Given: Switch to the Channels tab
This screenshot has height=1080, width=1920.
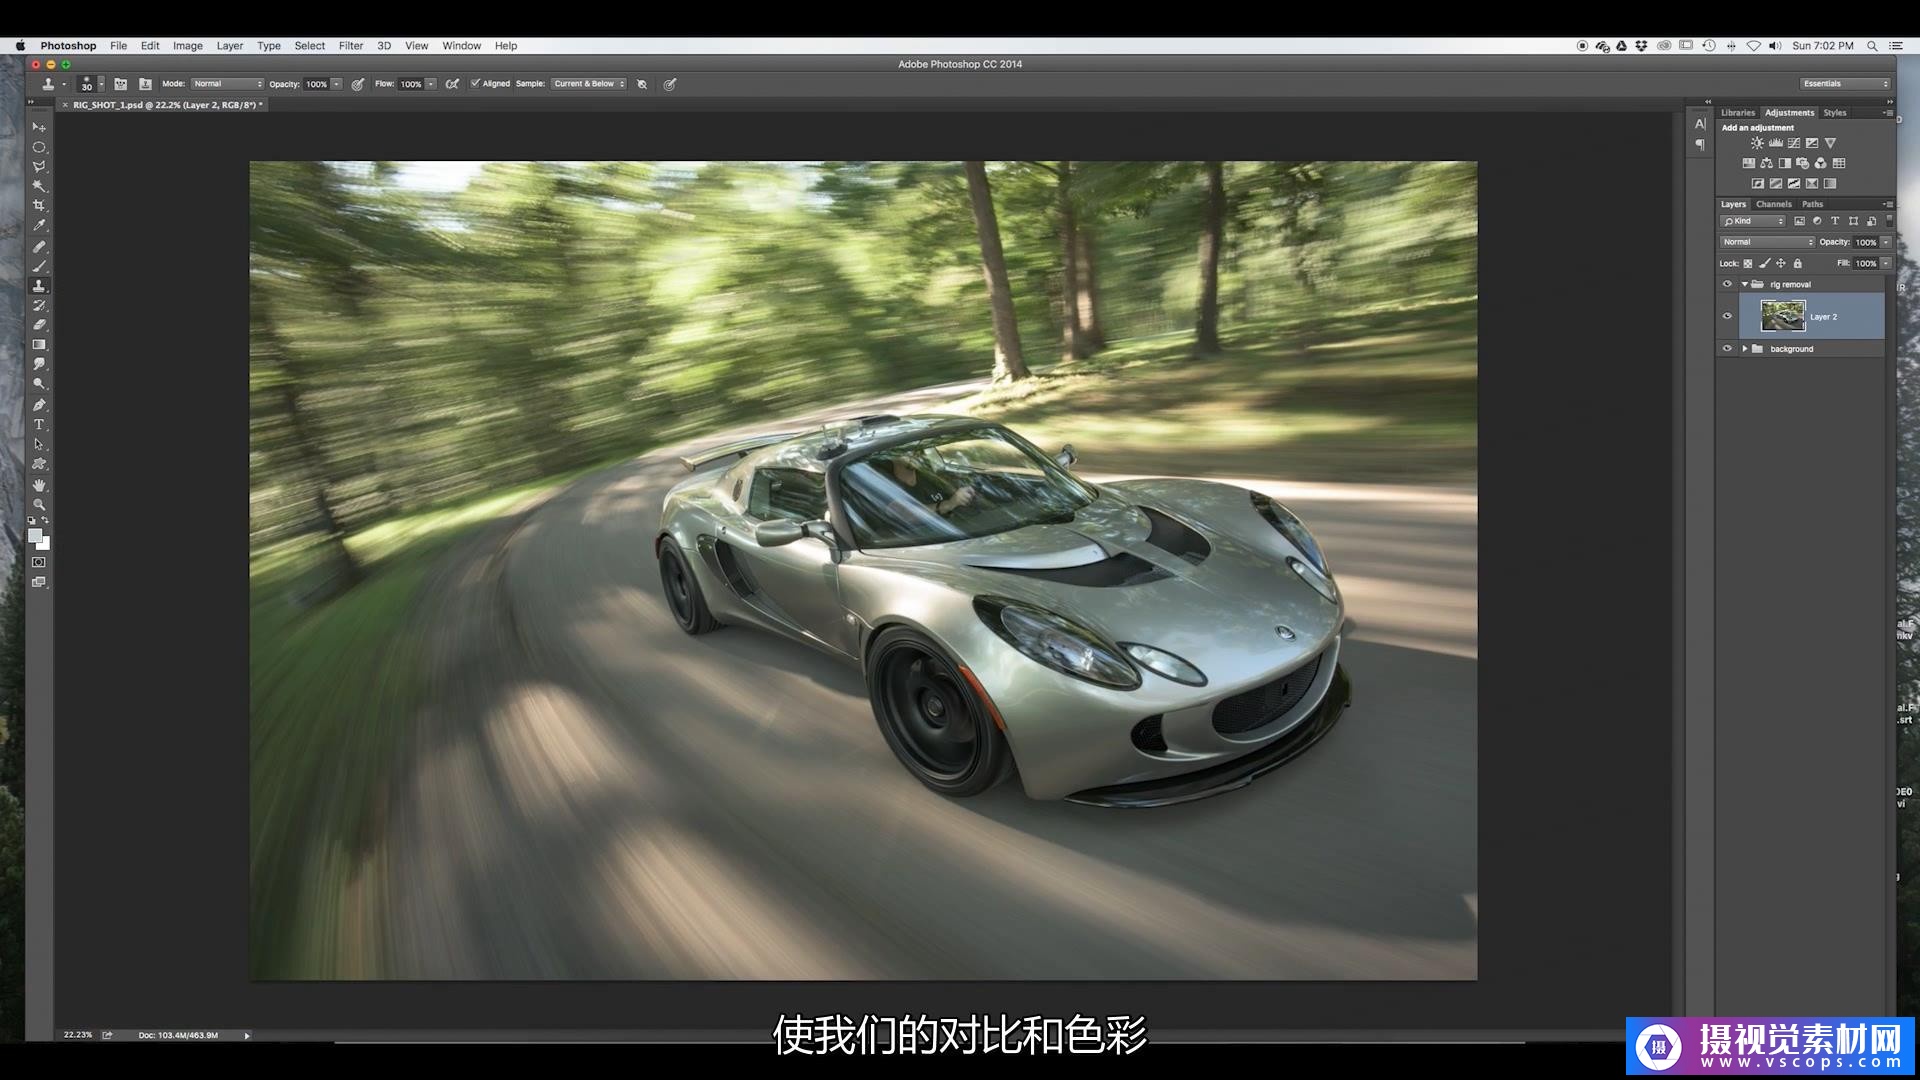Looking at the screenshot, I should click(1773, 204).
